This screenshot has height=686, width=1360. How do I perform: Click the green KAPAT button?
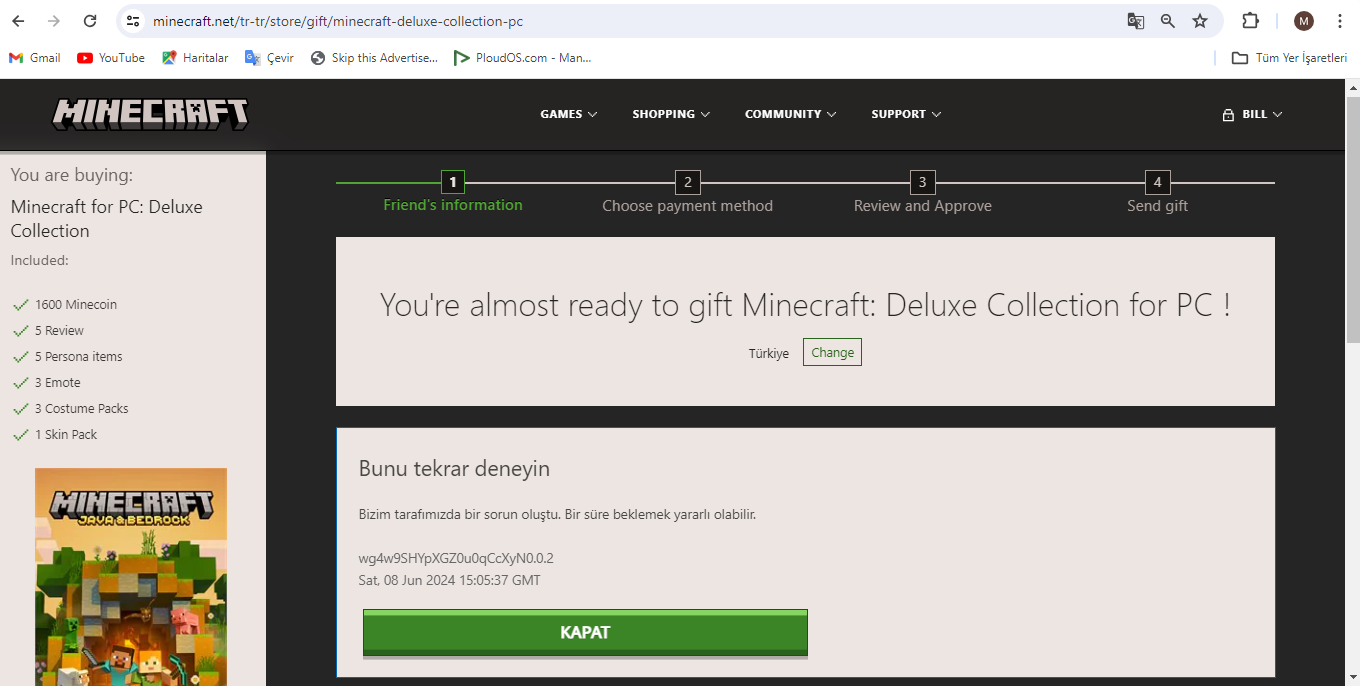(585, 633)
